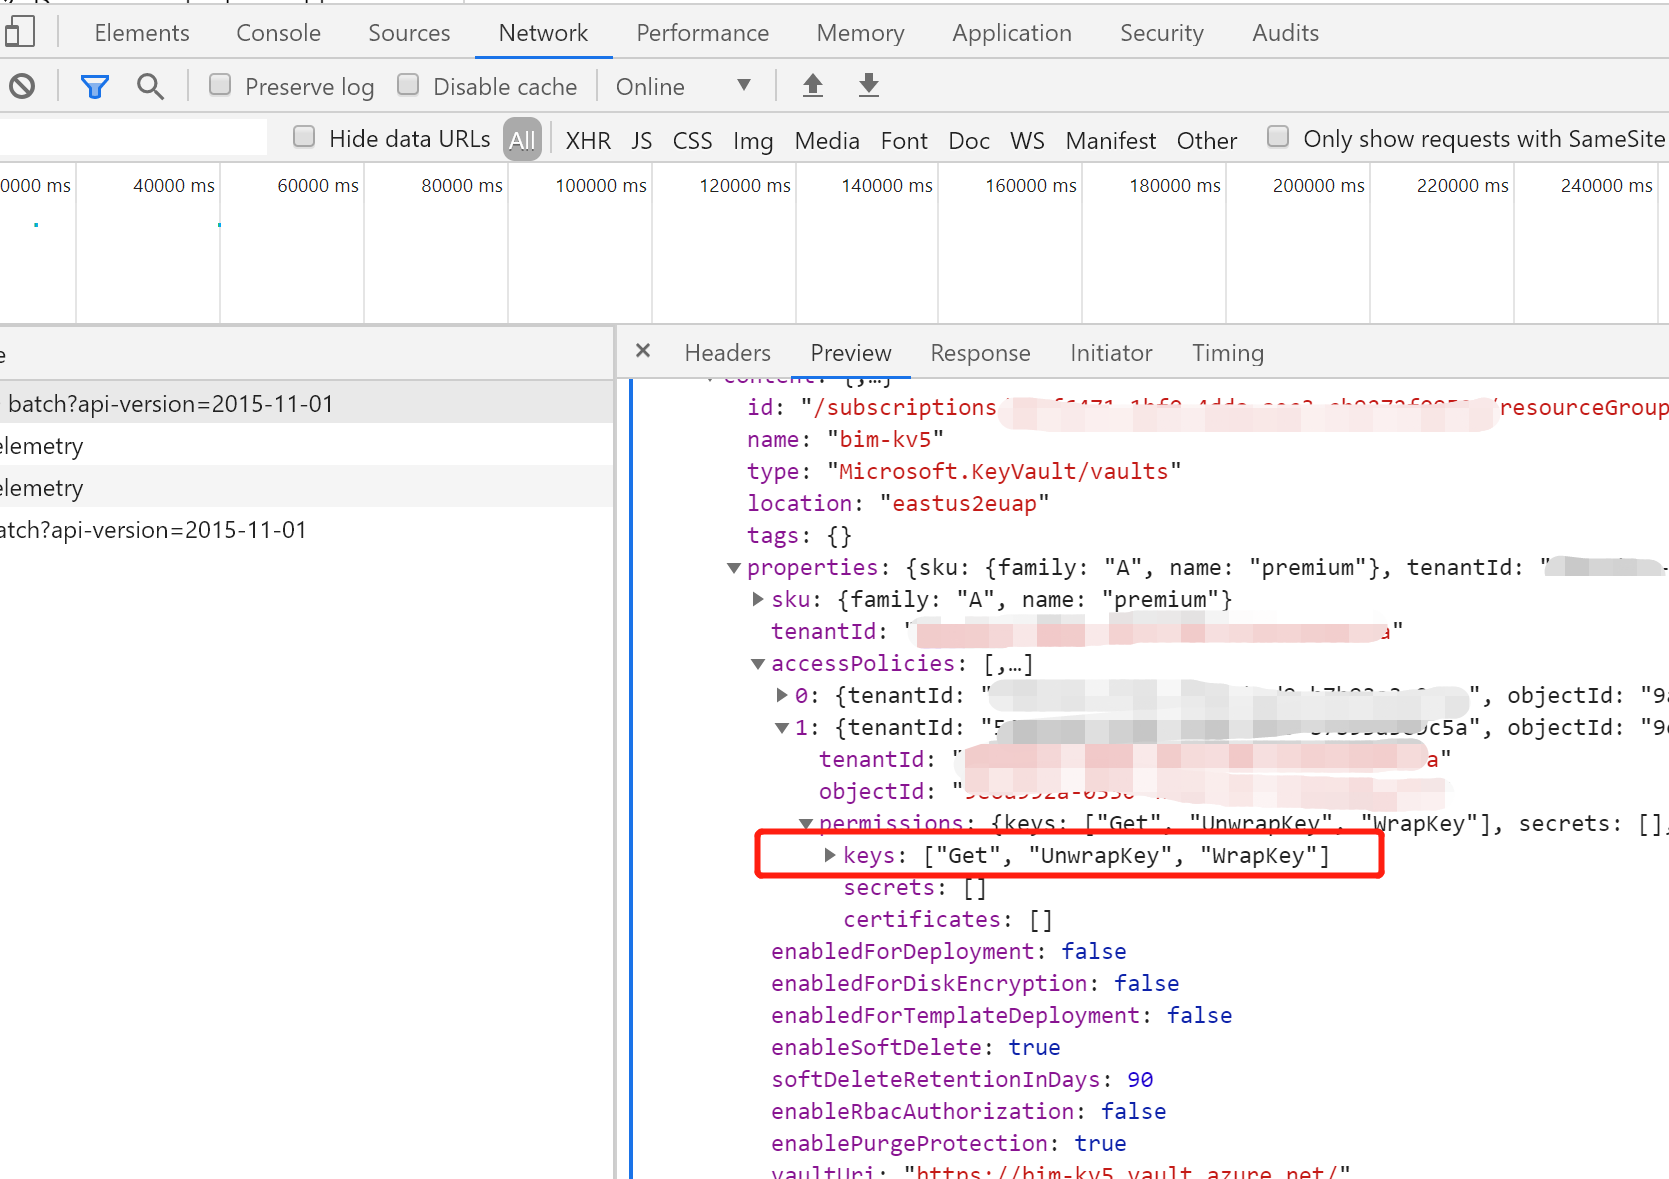Select the XHR filter button
Image resolution: width=1669 pixels, height=1179 pixels.
coord(588,140)
